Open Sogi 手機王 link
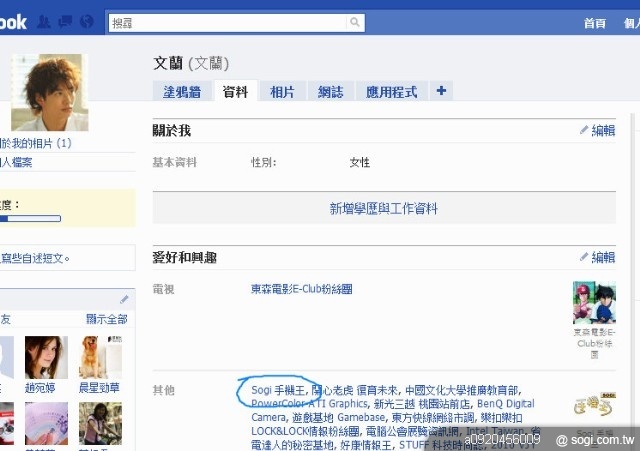 point(278,390)
